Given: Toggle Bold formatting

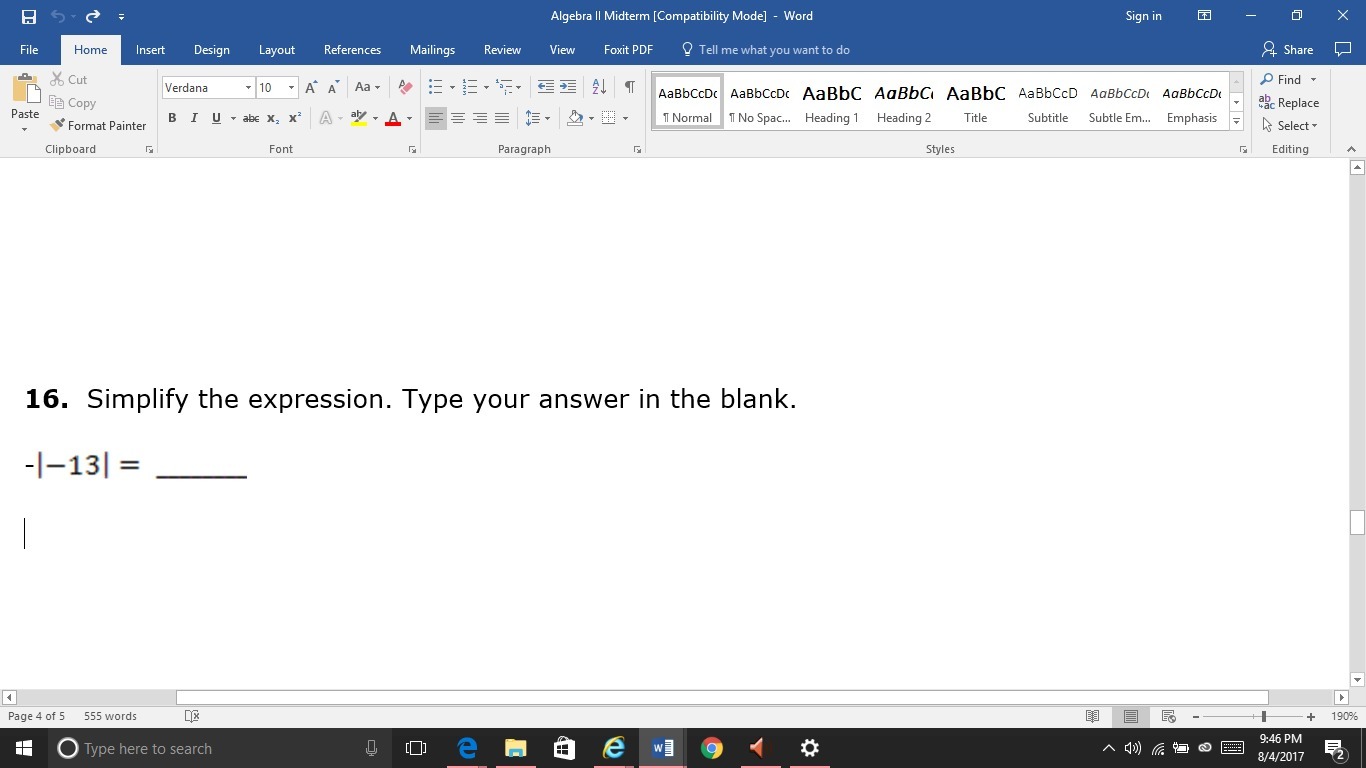Looking at the screenshot, I should pyautogui.click(x=172, y=118).
